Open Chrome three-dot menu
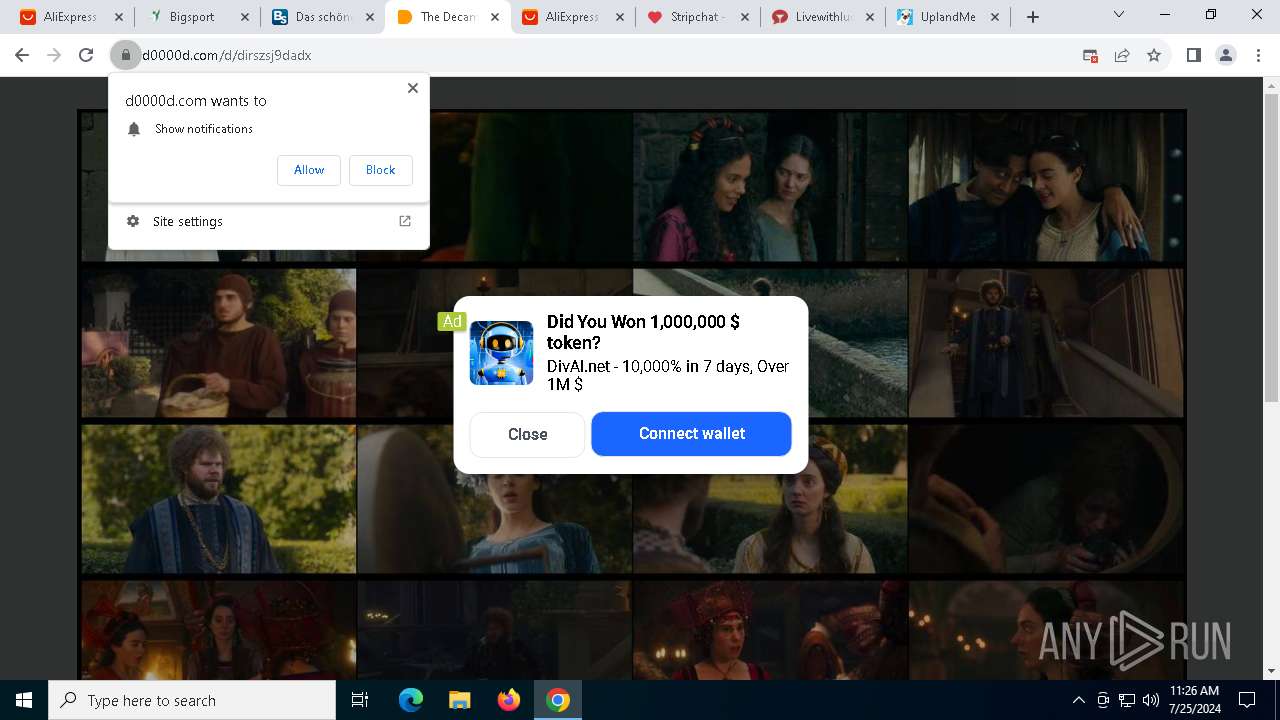Screen dimensions: 1280x720 click(x=1258, y=56)
